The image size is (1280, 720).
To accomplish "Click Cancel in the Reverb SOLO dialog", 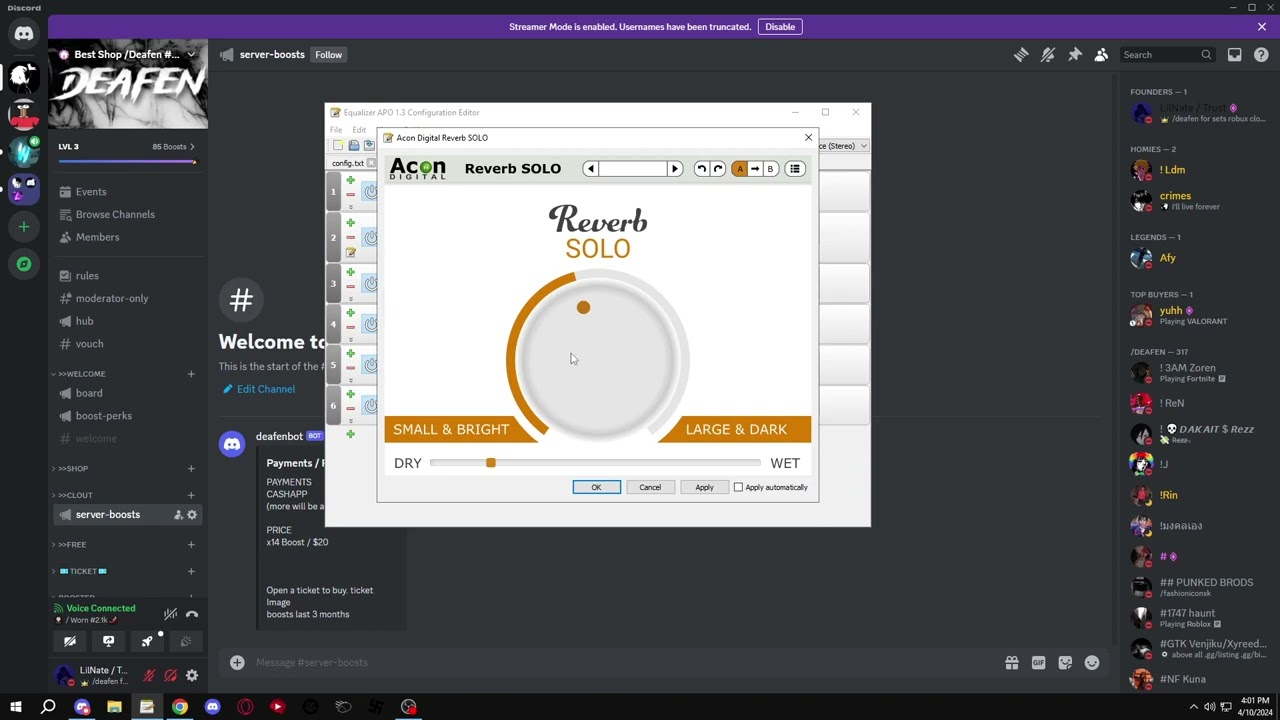I will (x=650, y=487).
